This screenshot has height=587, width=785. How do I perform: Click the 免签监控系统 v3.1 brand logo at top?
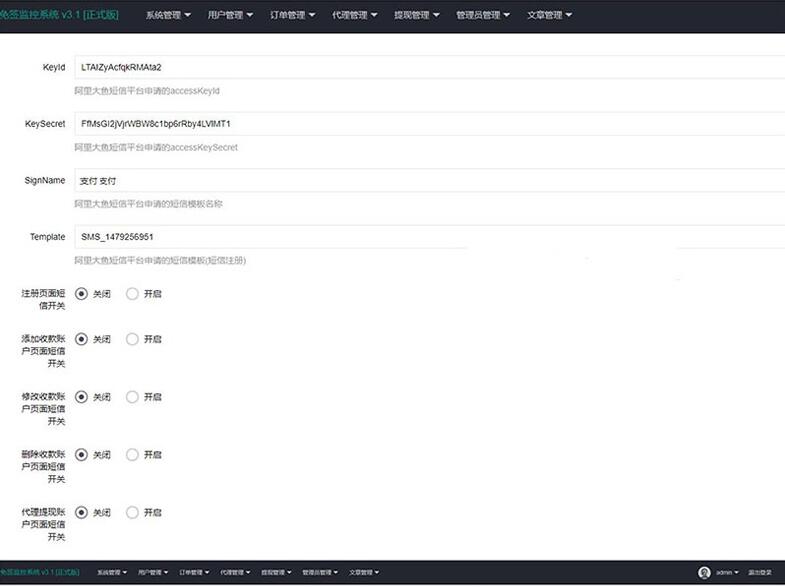click(x=59, y=15)
